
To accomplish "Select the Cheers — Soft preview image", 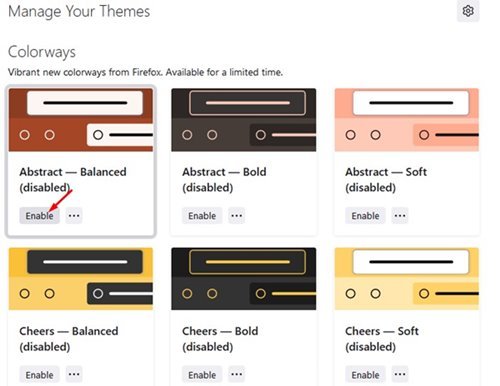I will point(407,279).
